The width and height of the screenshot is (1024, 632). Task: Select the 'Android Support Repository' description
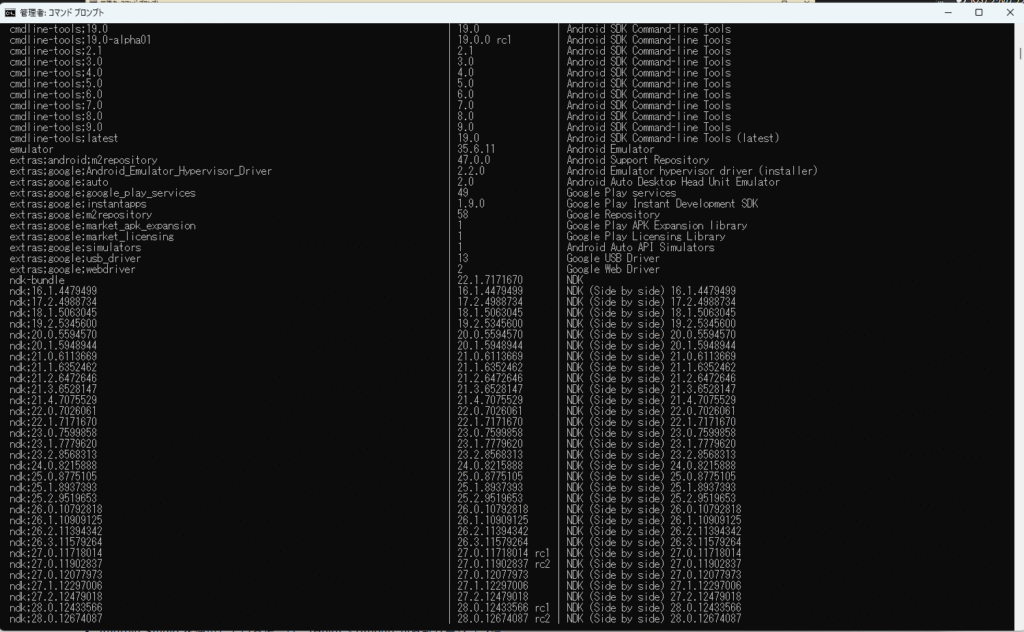pyautogui.click(x=637, y=161)
